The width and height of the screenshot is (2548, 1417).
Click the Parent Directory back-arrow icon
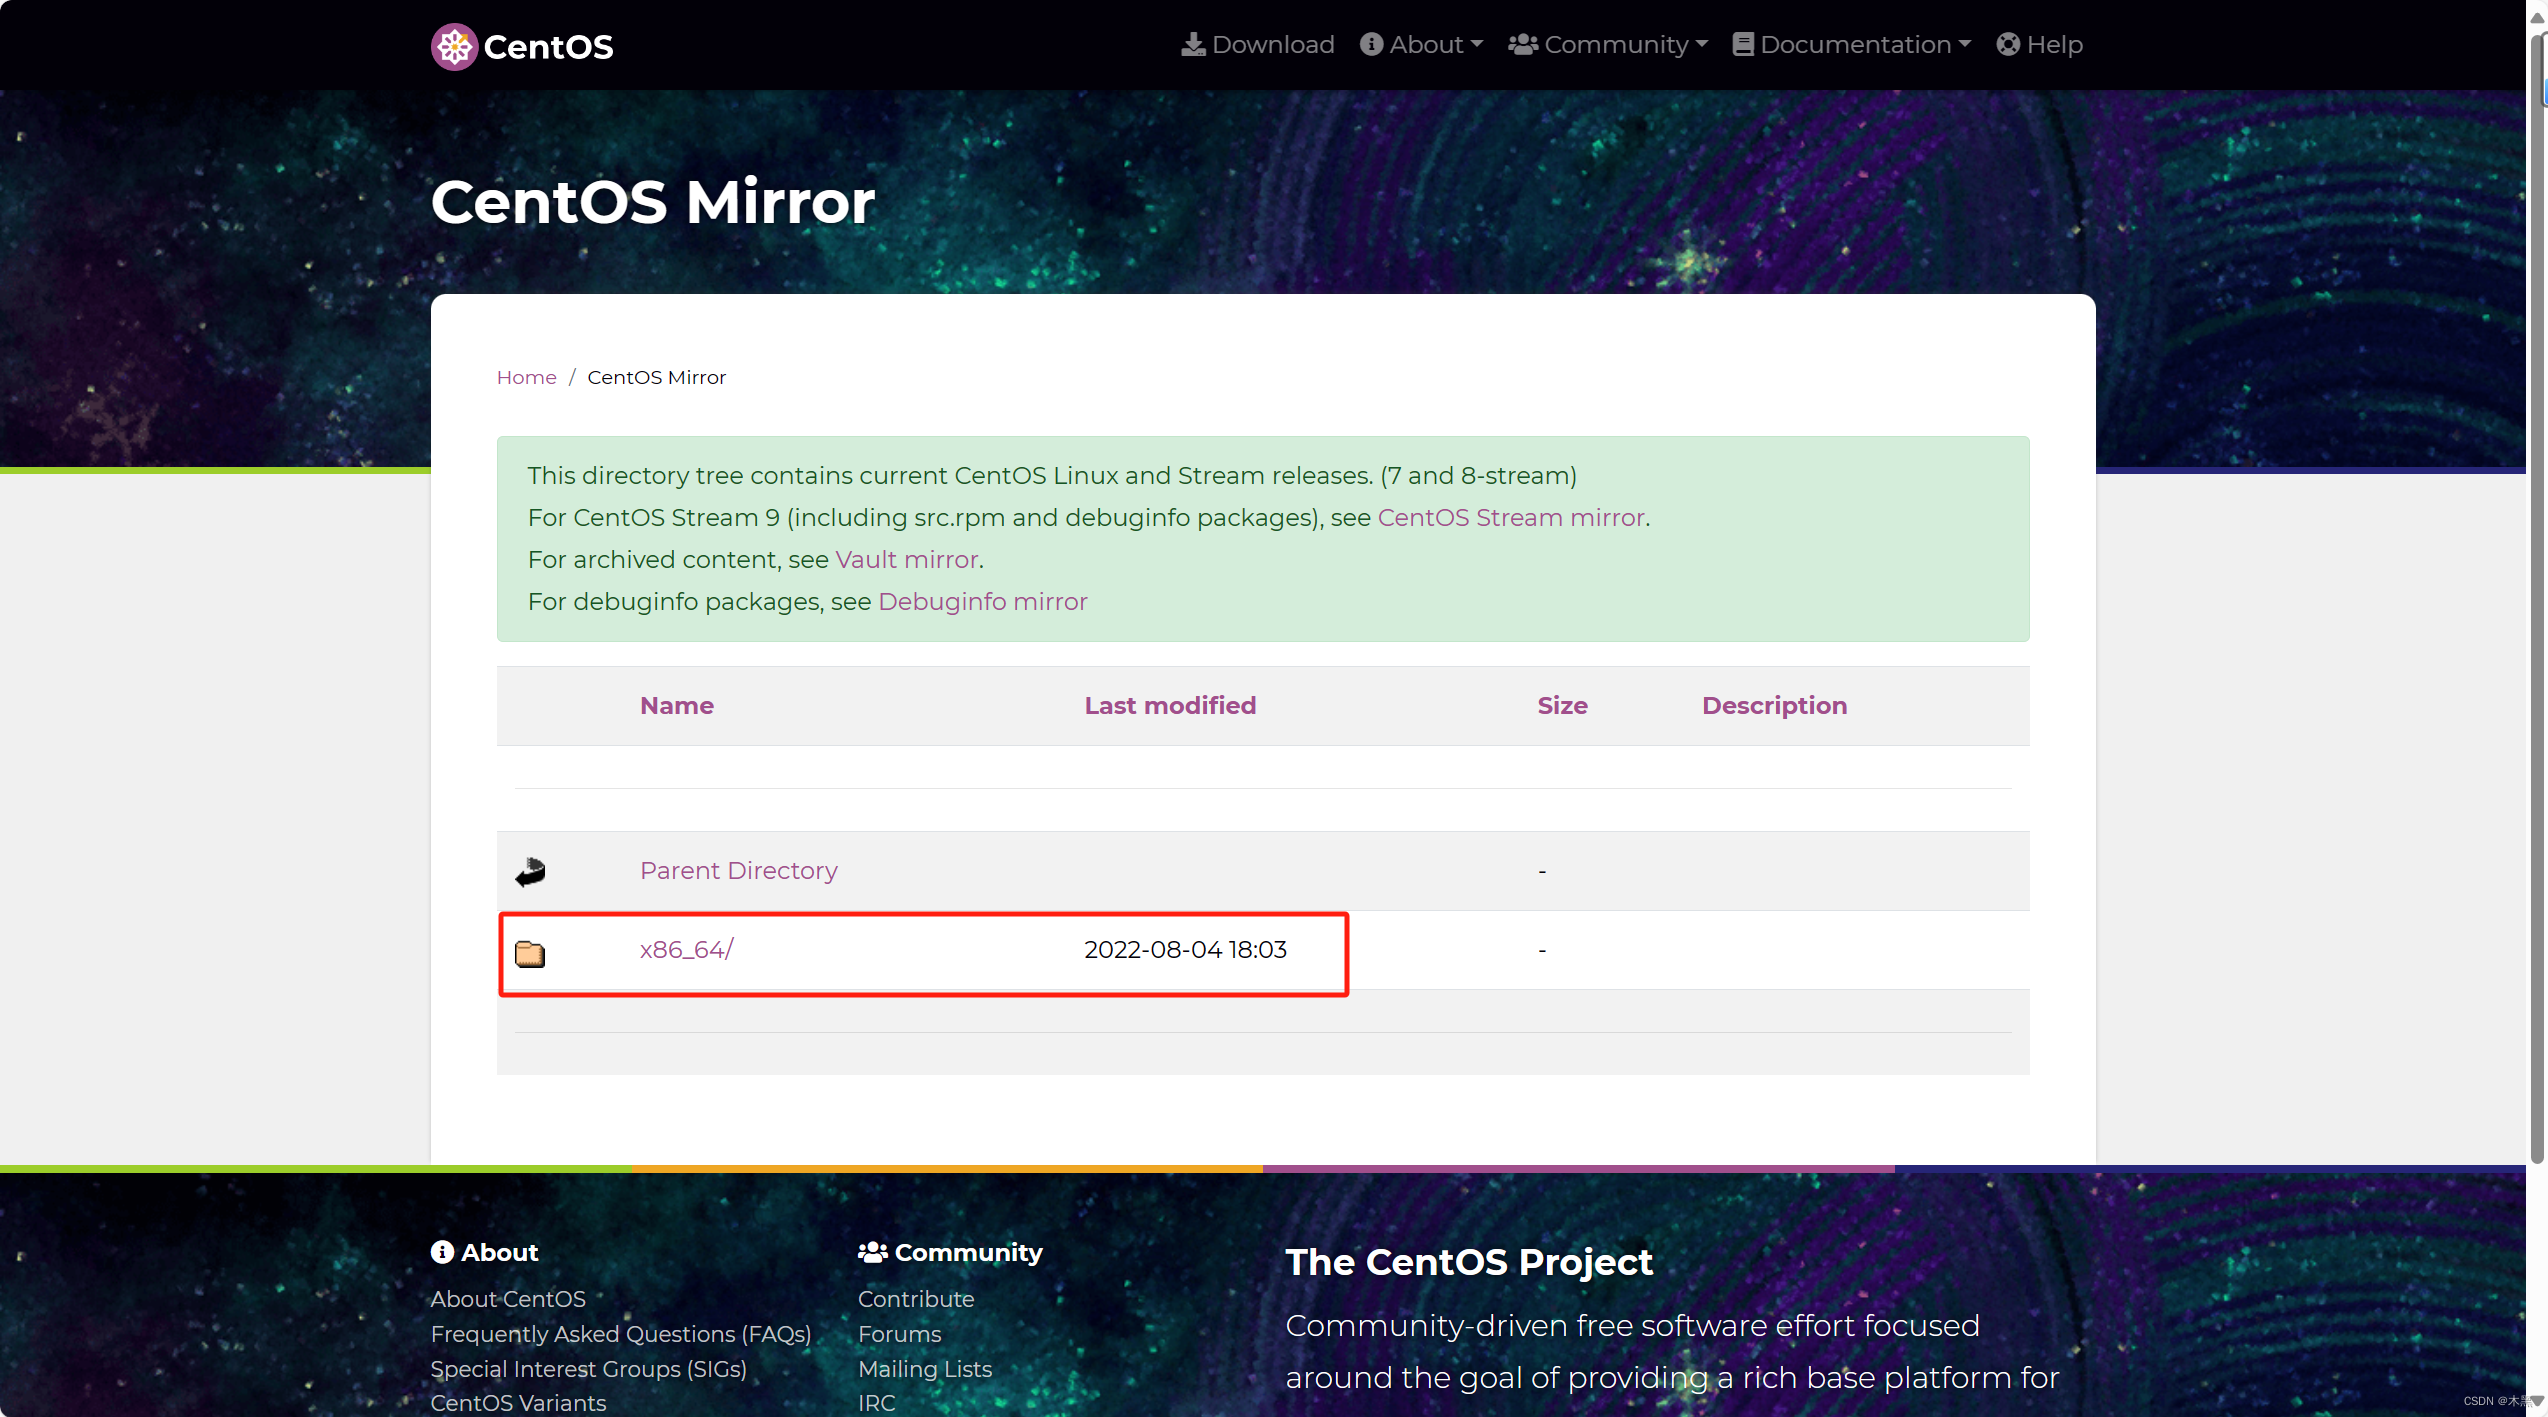530,872
